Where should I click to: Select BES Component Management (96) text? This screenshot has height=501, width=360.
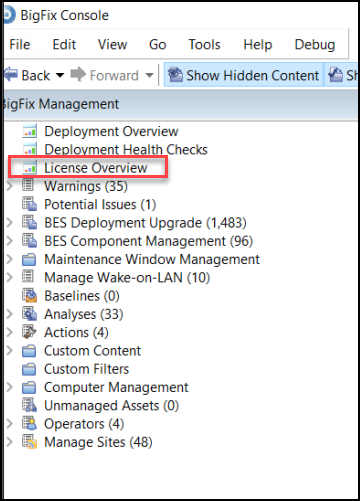[148, 241]
